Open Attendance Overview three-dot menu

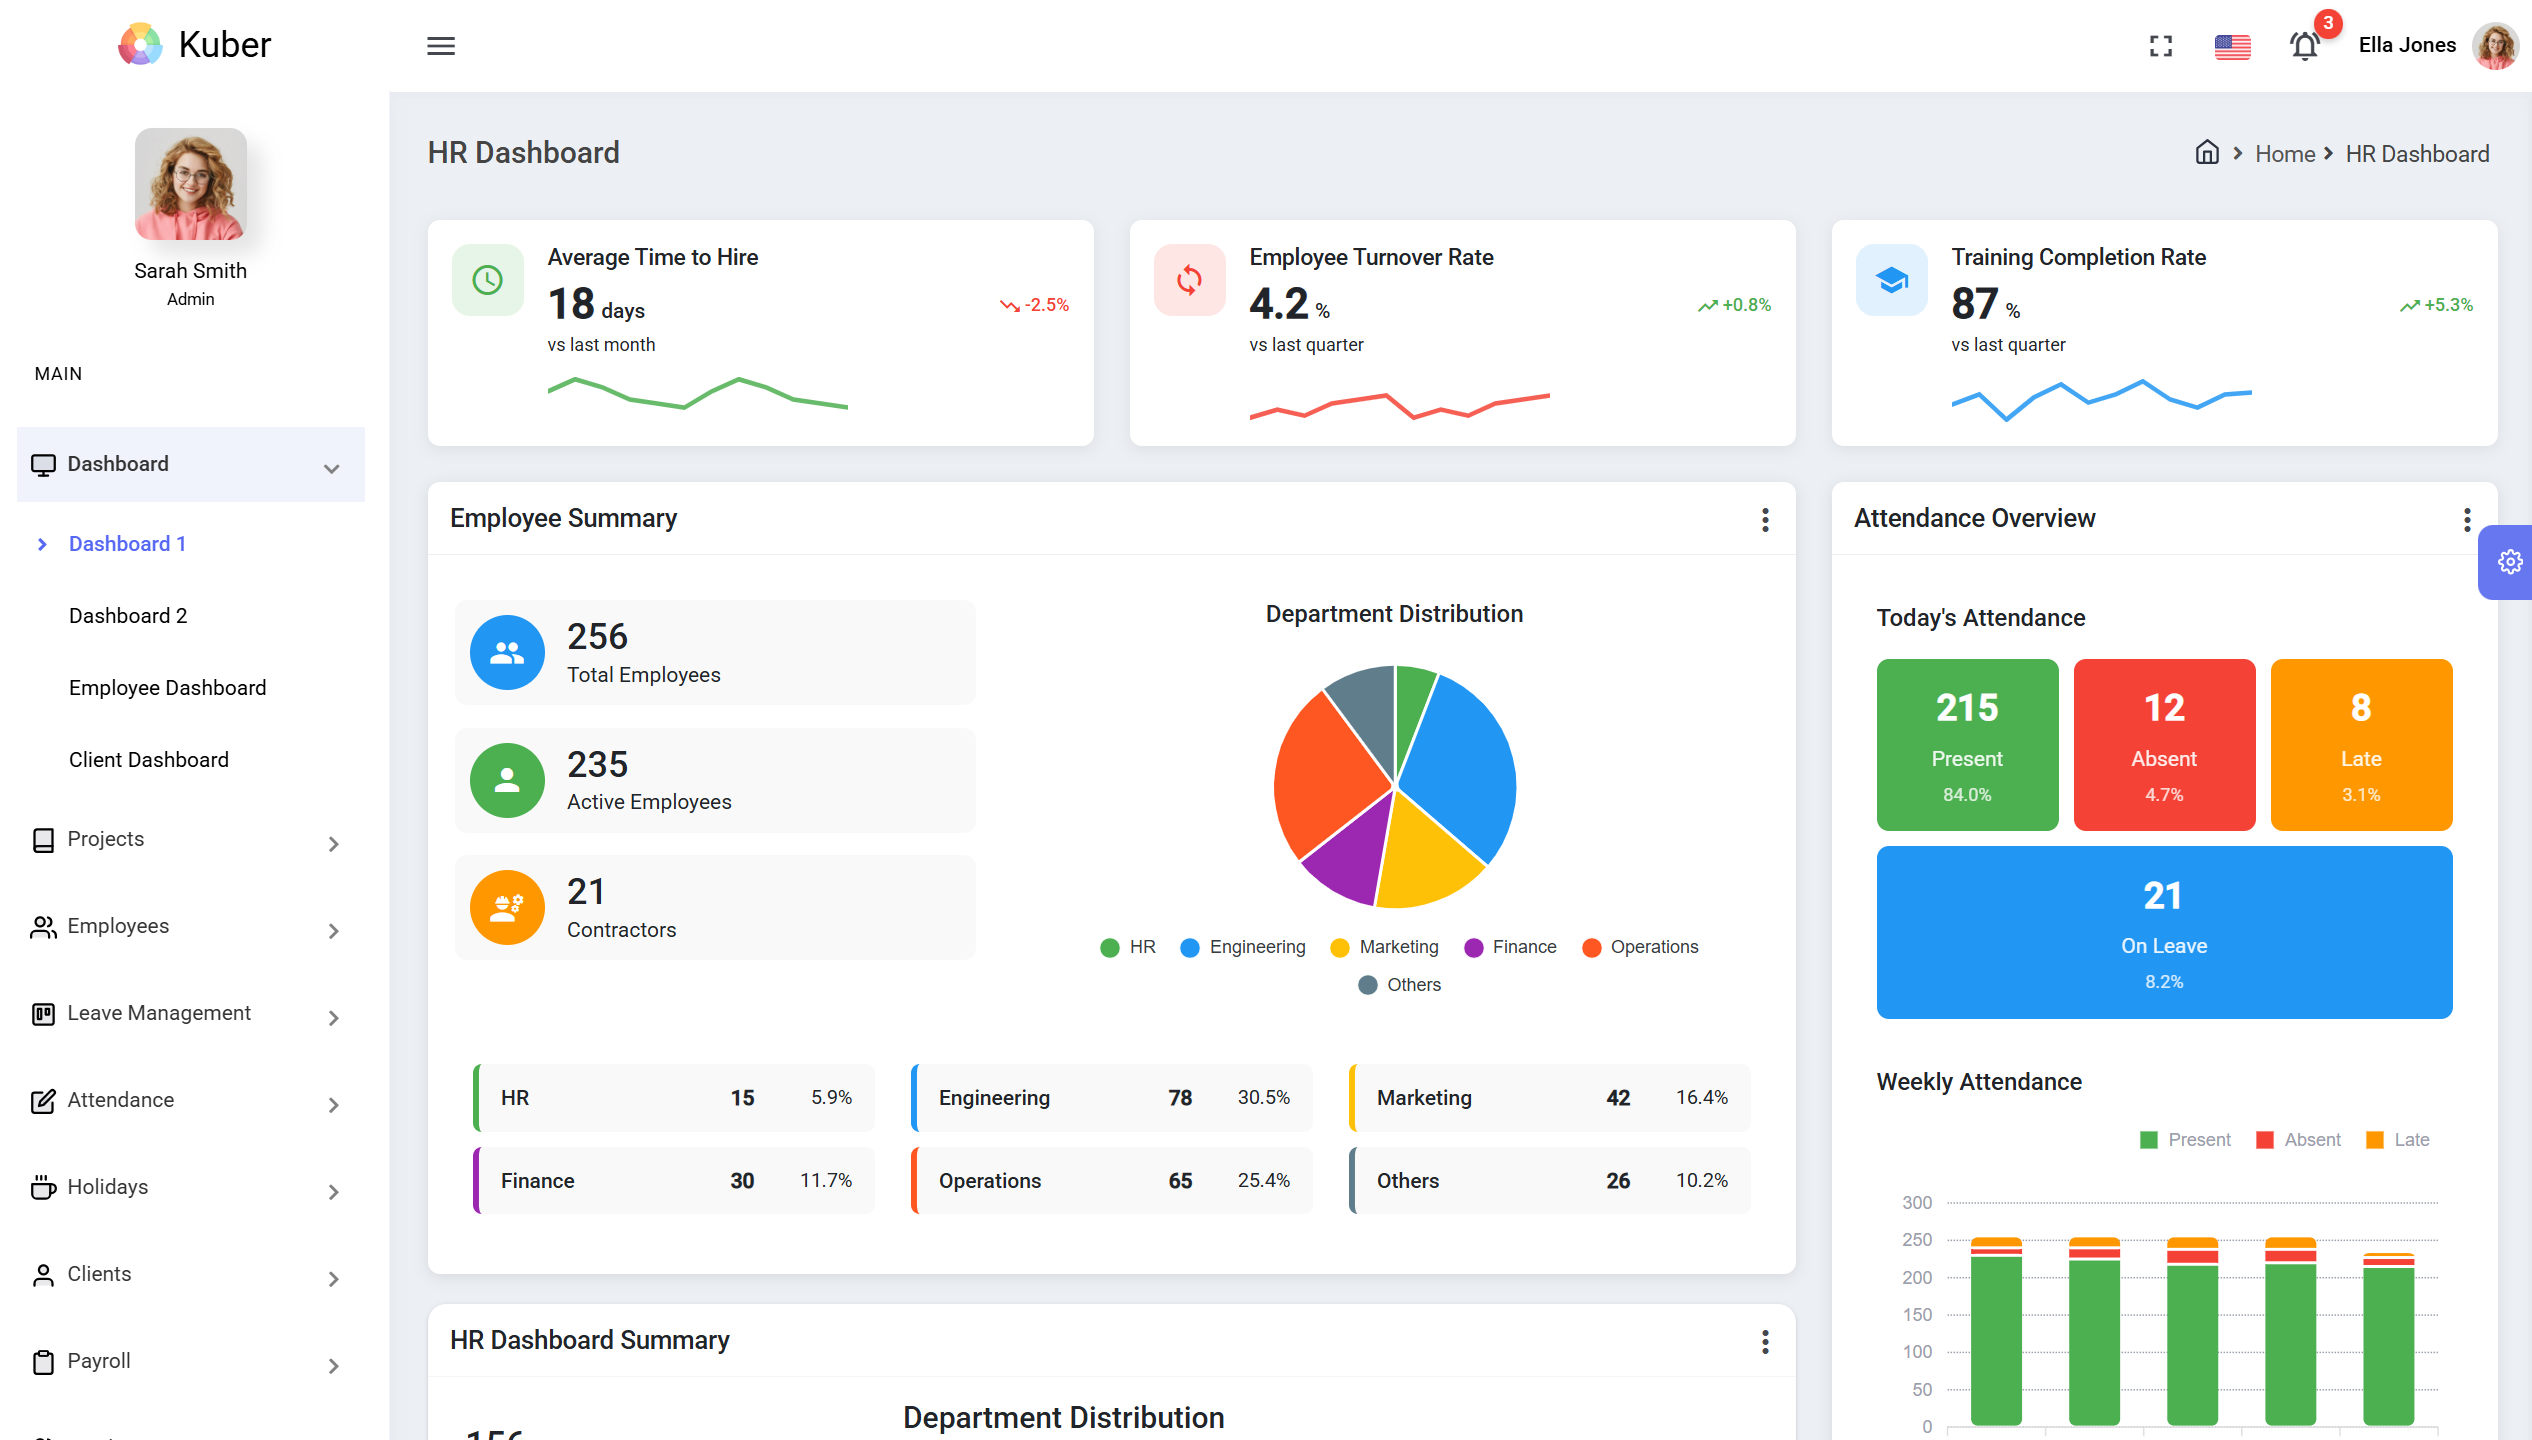click(x=2467, y=519)
